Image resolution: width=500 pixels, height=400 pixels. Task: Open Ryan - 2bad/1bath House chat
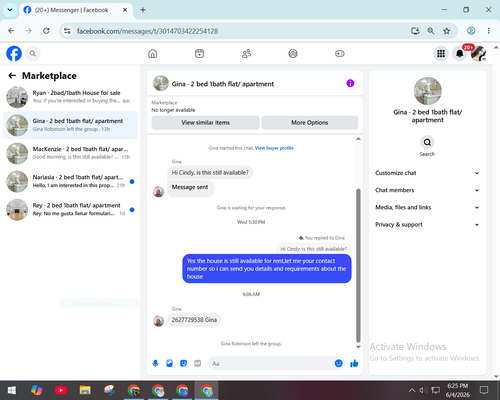(x=70, y=97)
